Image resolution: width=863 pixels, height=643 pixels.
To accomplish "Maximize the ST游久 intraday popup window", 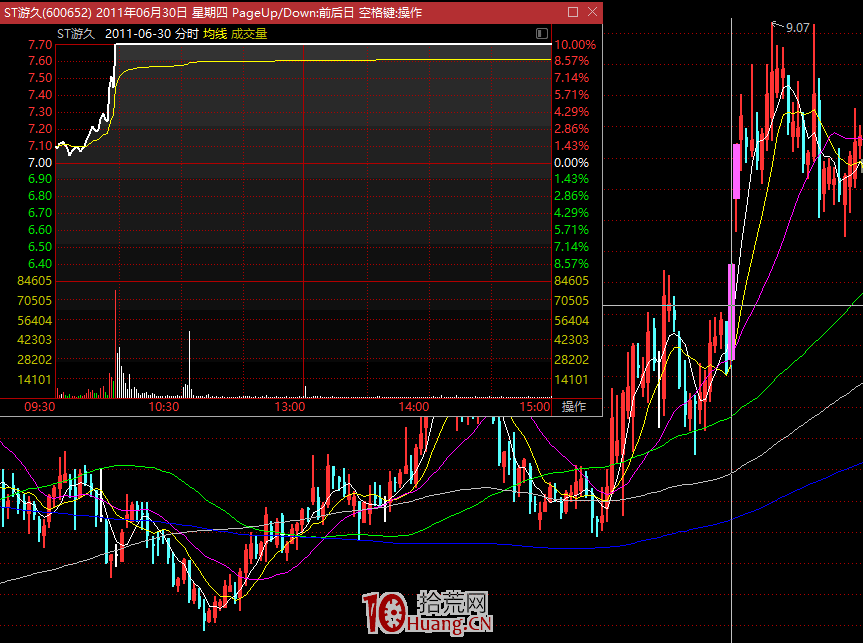I will tap(572, 12).
